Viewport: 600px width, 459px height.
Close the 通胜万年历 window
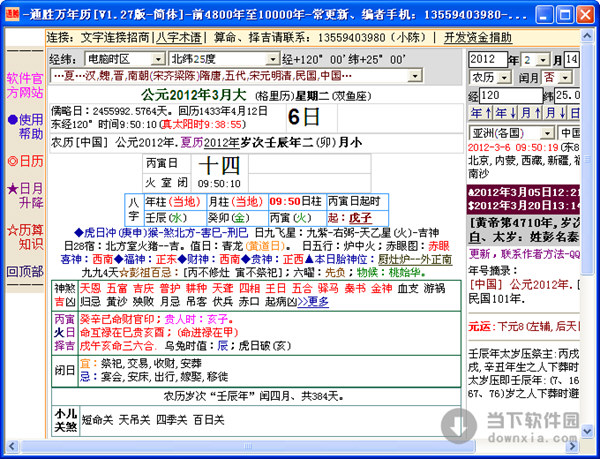click(585, 15)
